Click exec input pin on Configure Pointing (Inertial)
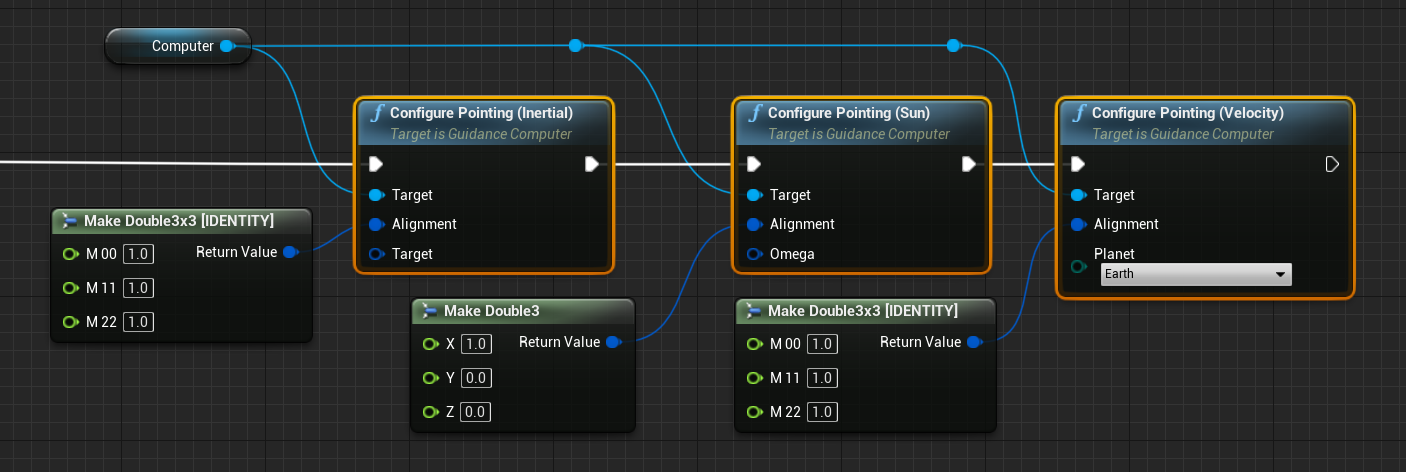Image resolution: width=1406 pixels, height=472 pixels. tap(376, 164)
